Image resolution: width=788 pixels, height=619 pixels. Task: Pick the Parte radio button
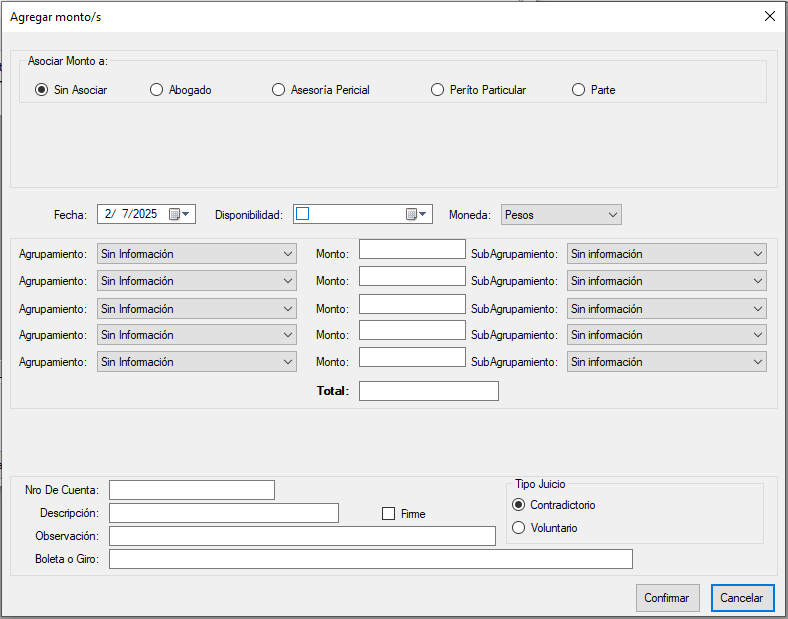pyautogui.click(x=579, y=90)
